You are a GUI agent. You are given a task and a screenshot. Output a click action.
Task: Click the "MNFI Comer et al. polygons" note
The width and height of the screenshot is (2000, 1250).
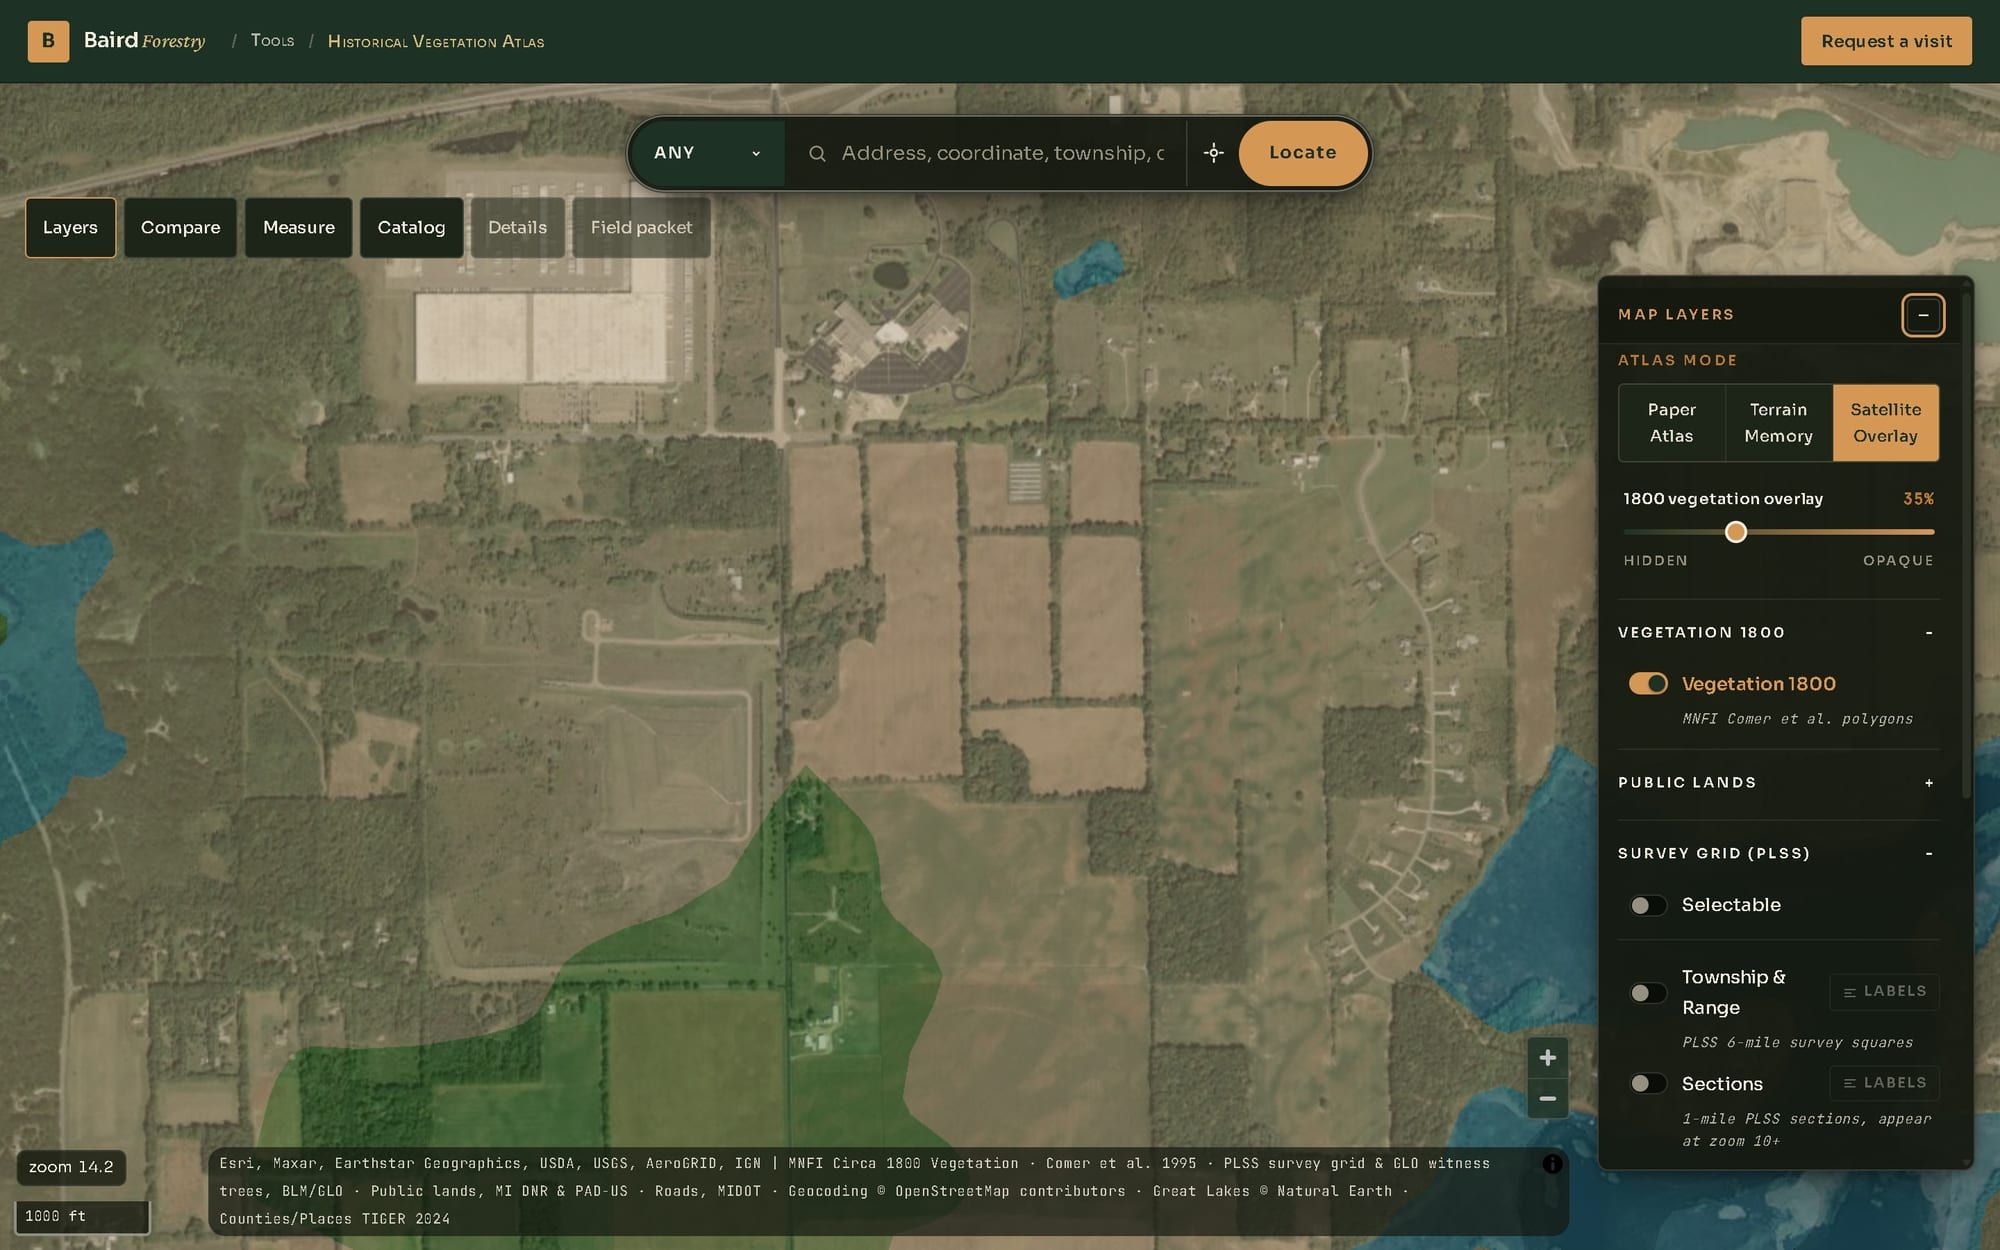(x=1797, y=719)
